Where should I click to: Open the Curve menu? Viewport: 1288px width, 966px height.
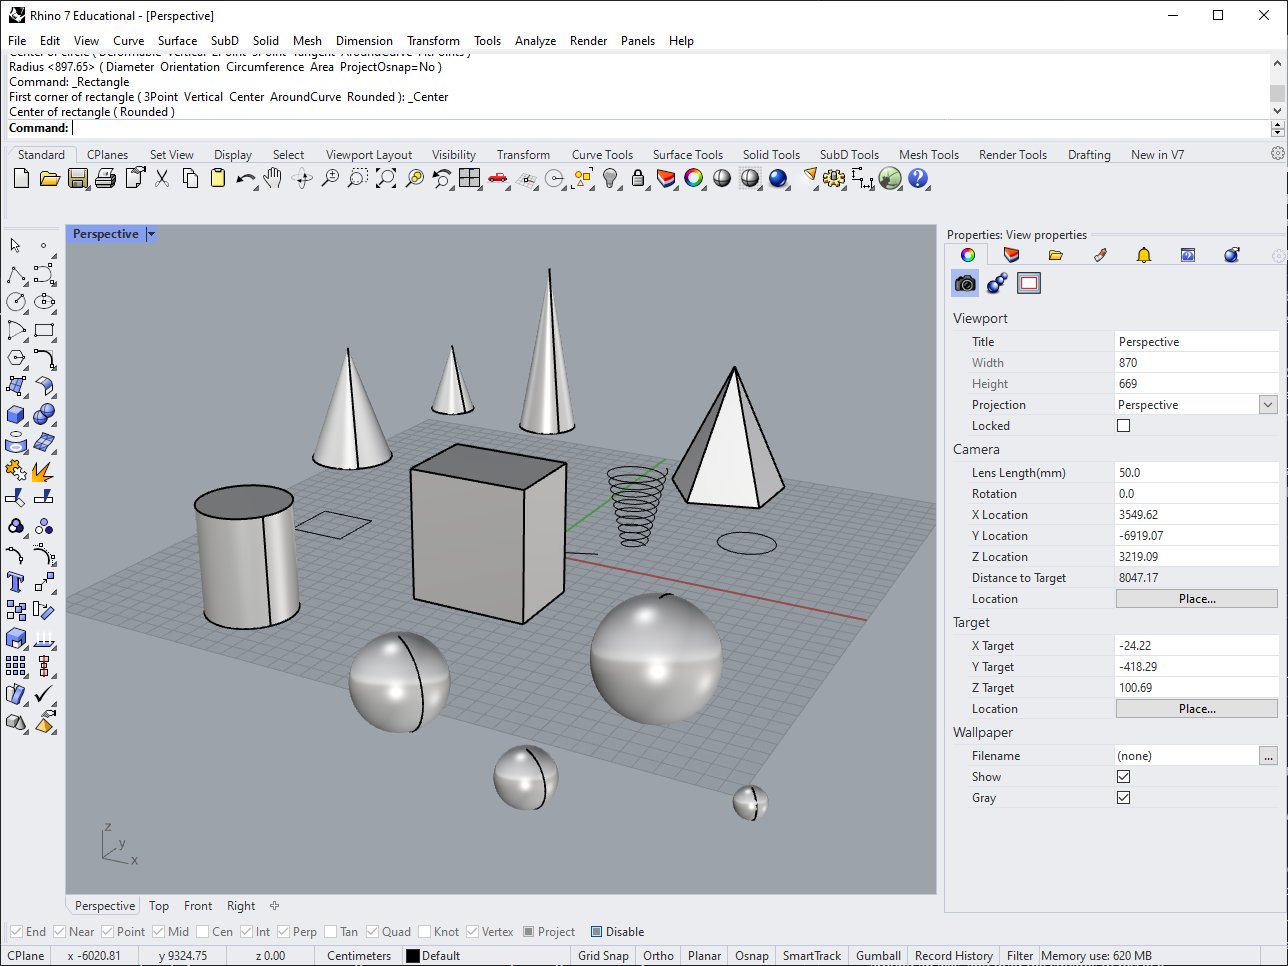coord(128,41)
